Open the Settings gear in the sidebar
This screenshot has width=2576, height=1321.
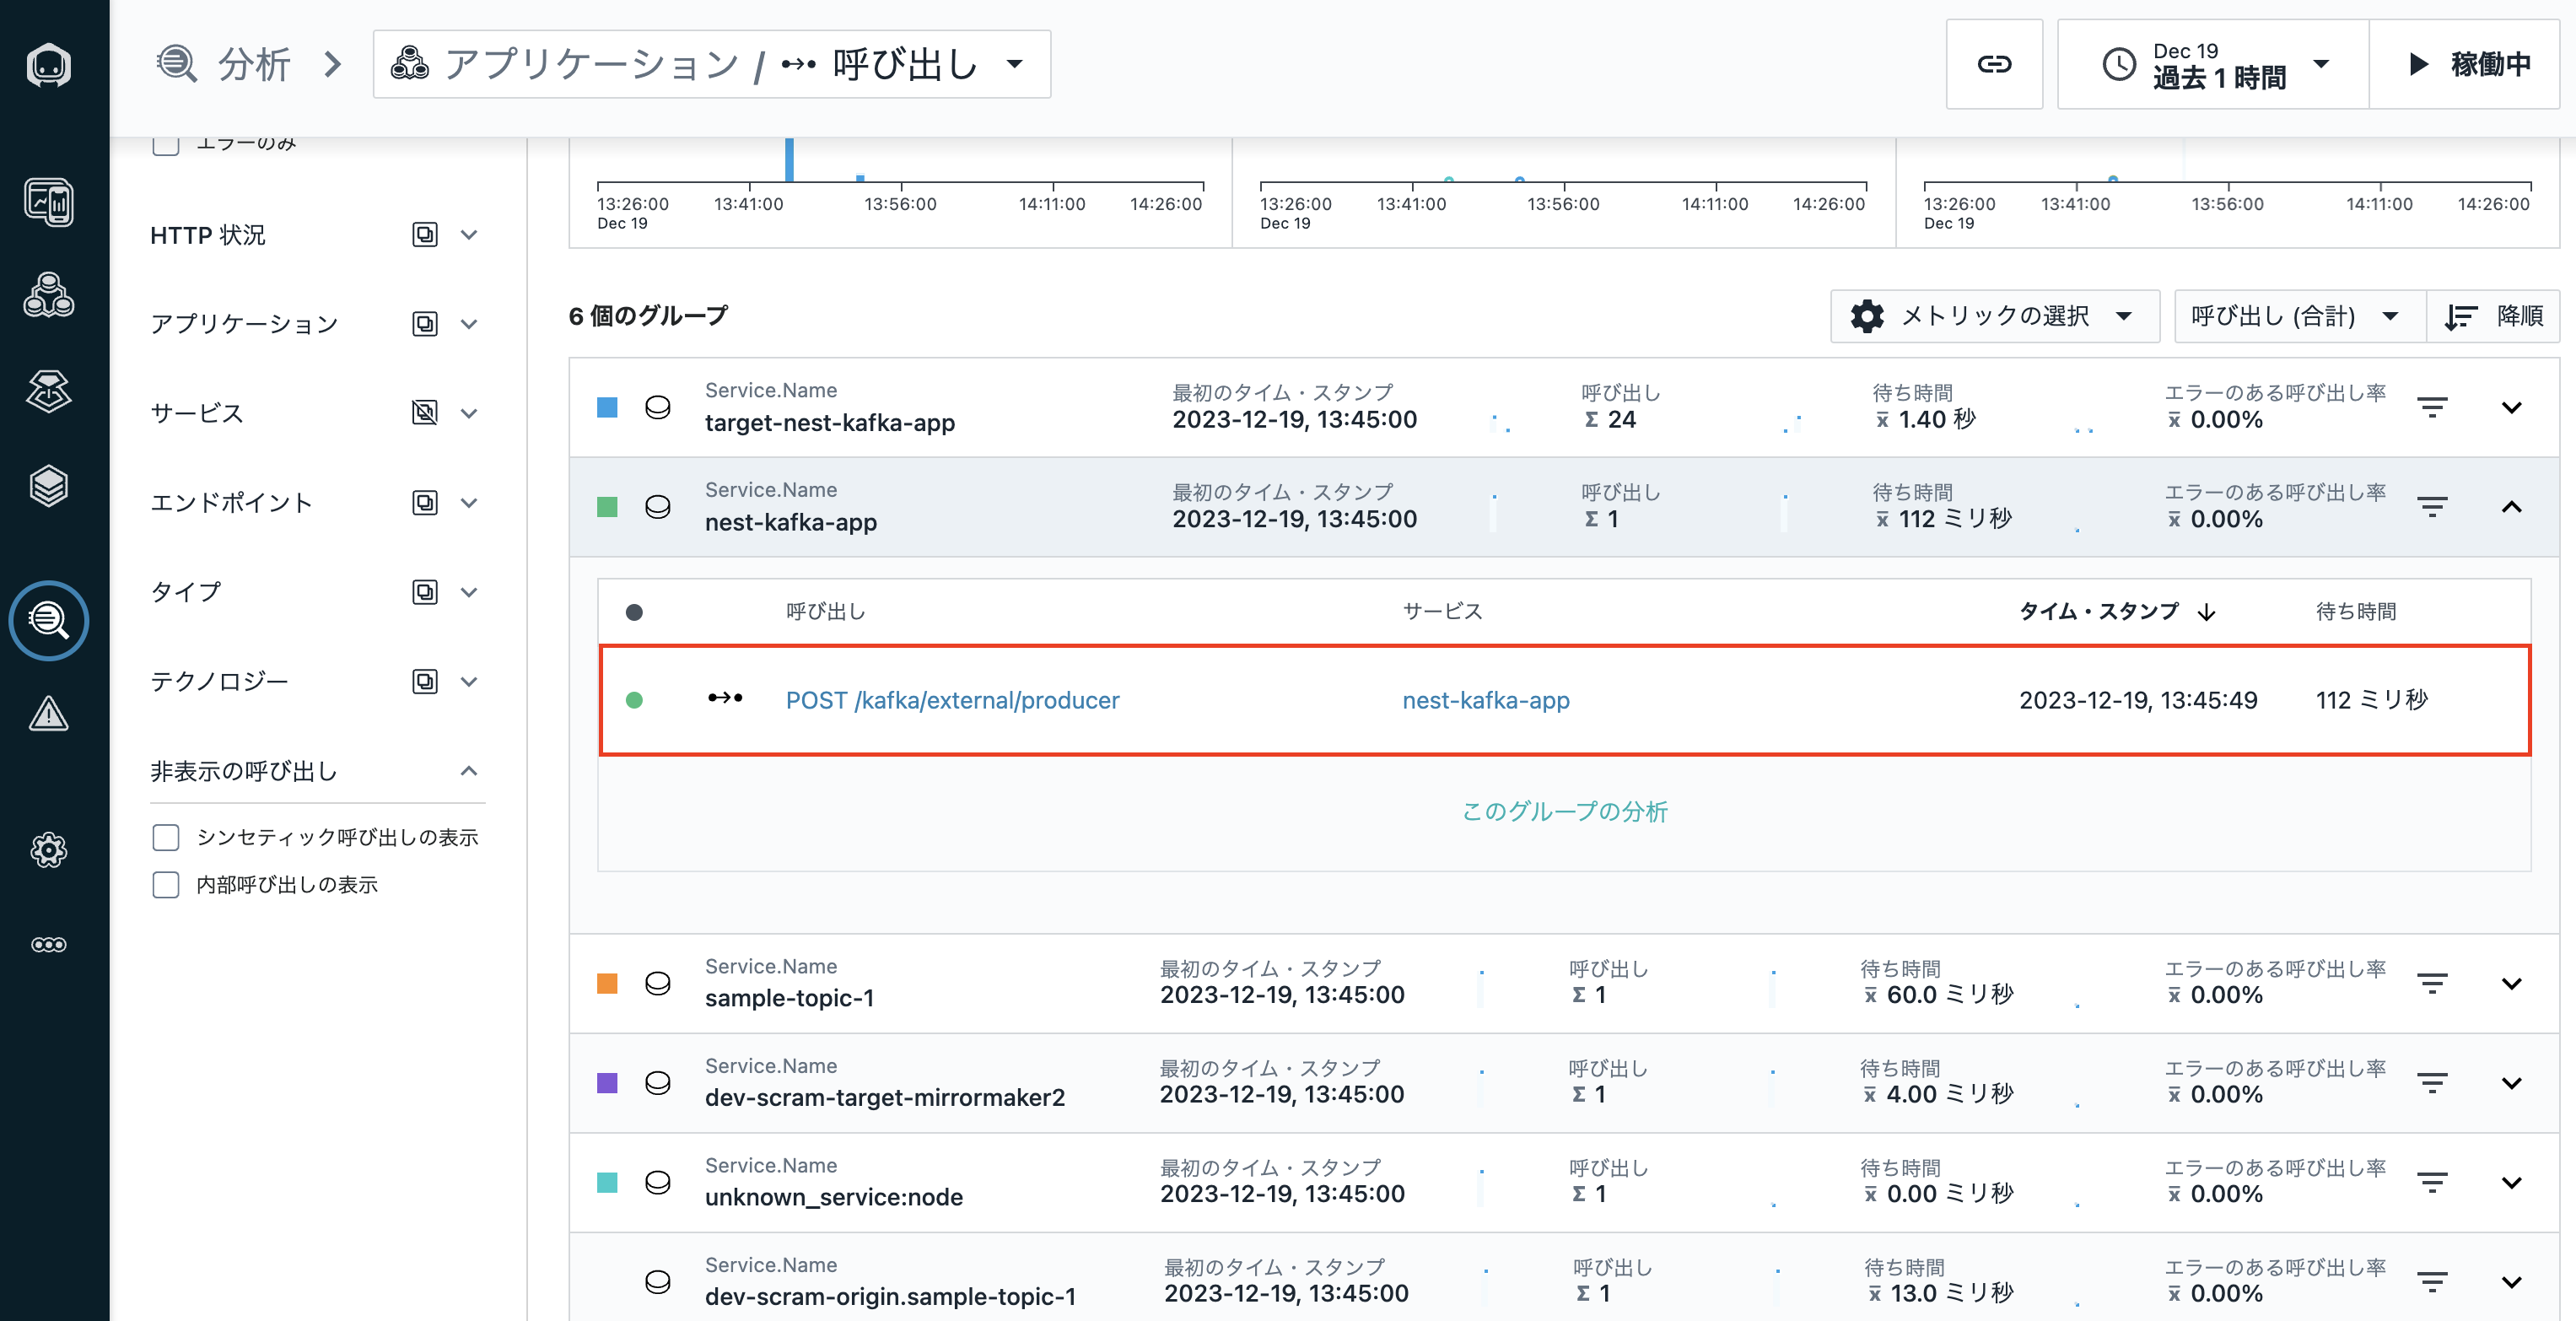(x=48, y=850)
